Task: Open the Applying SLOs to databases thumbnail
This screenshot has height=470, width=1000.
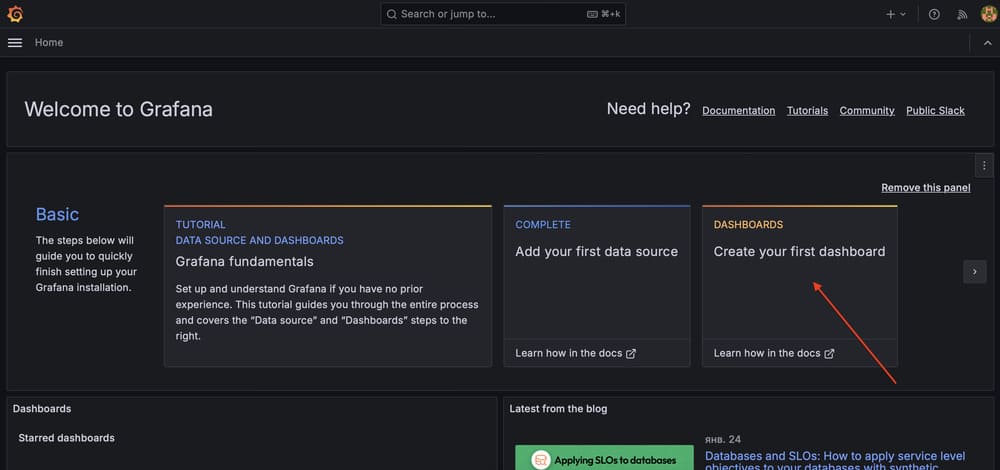Action: click(x=605, y=458)
